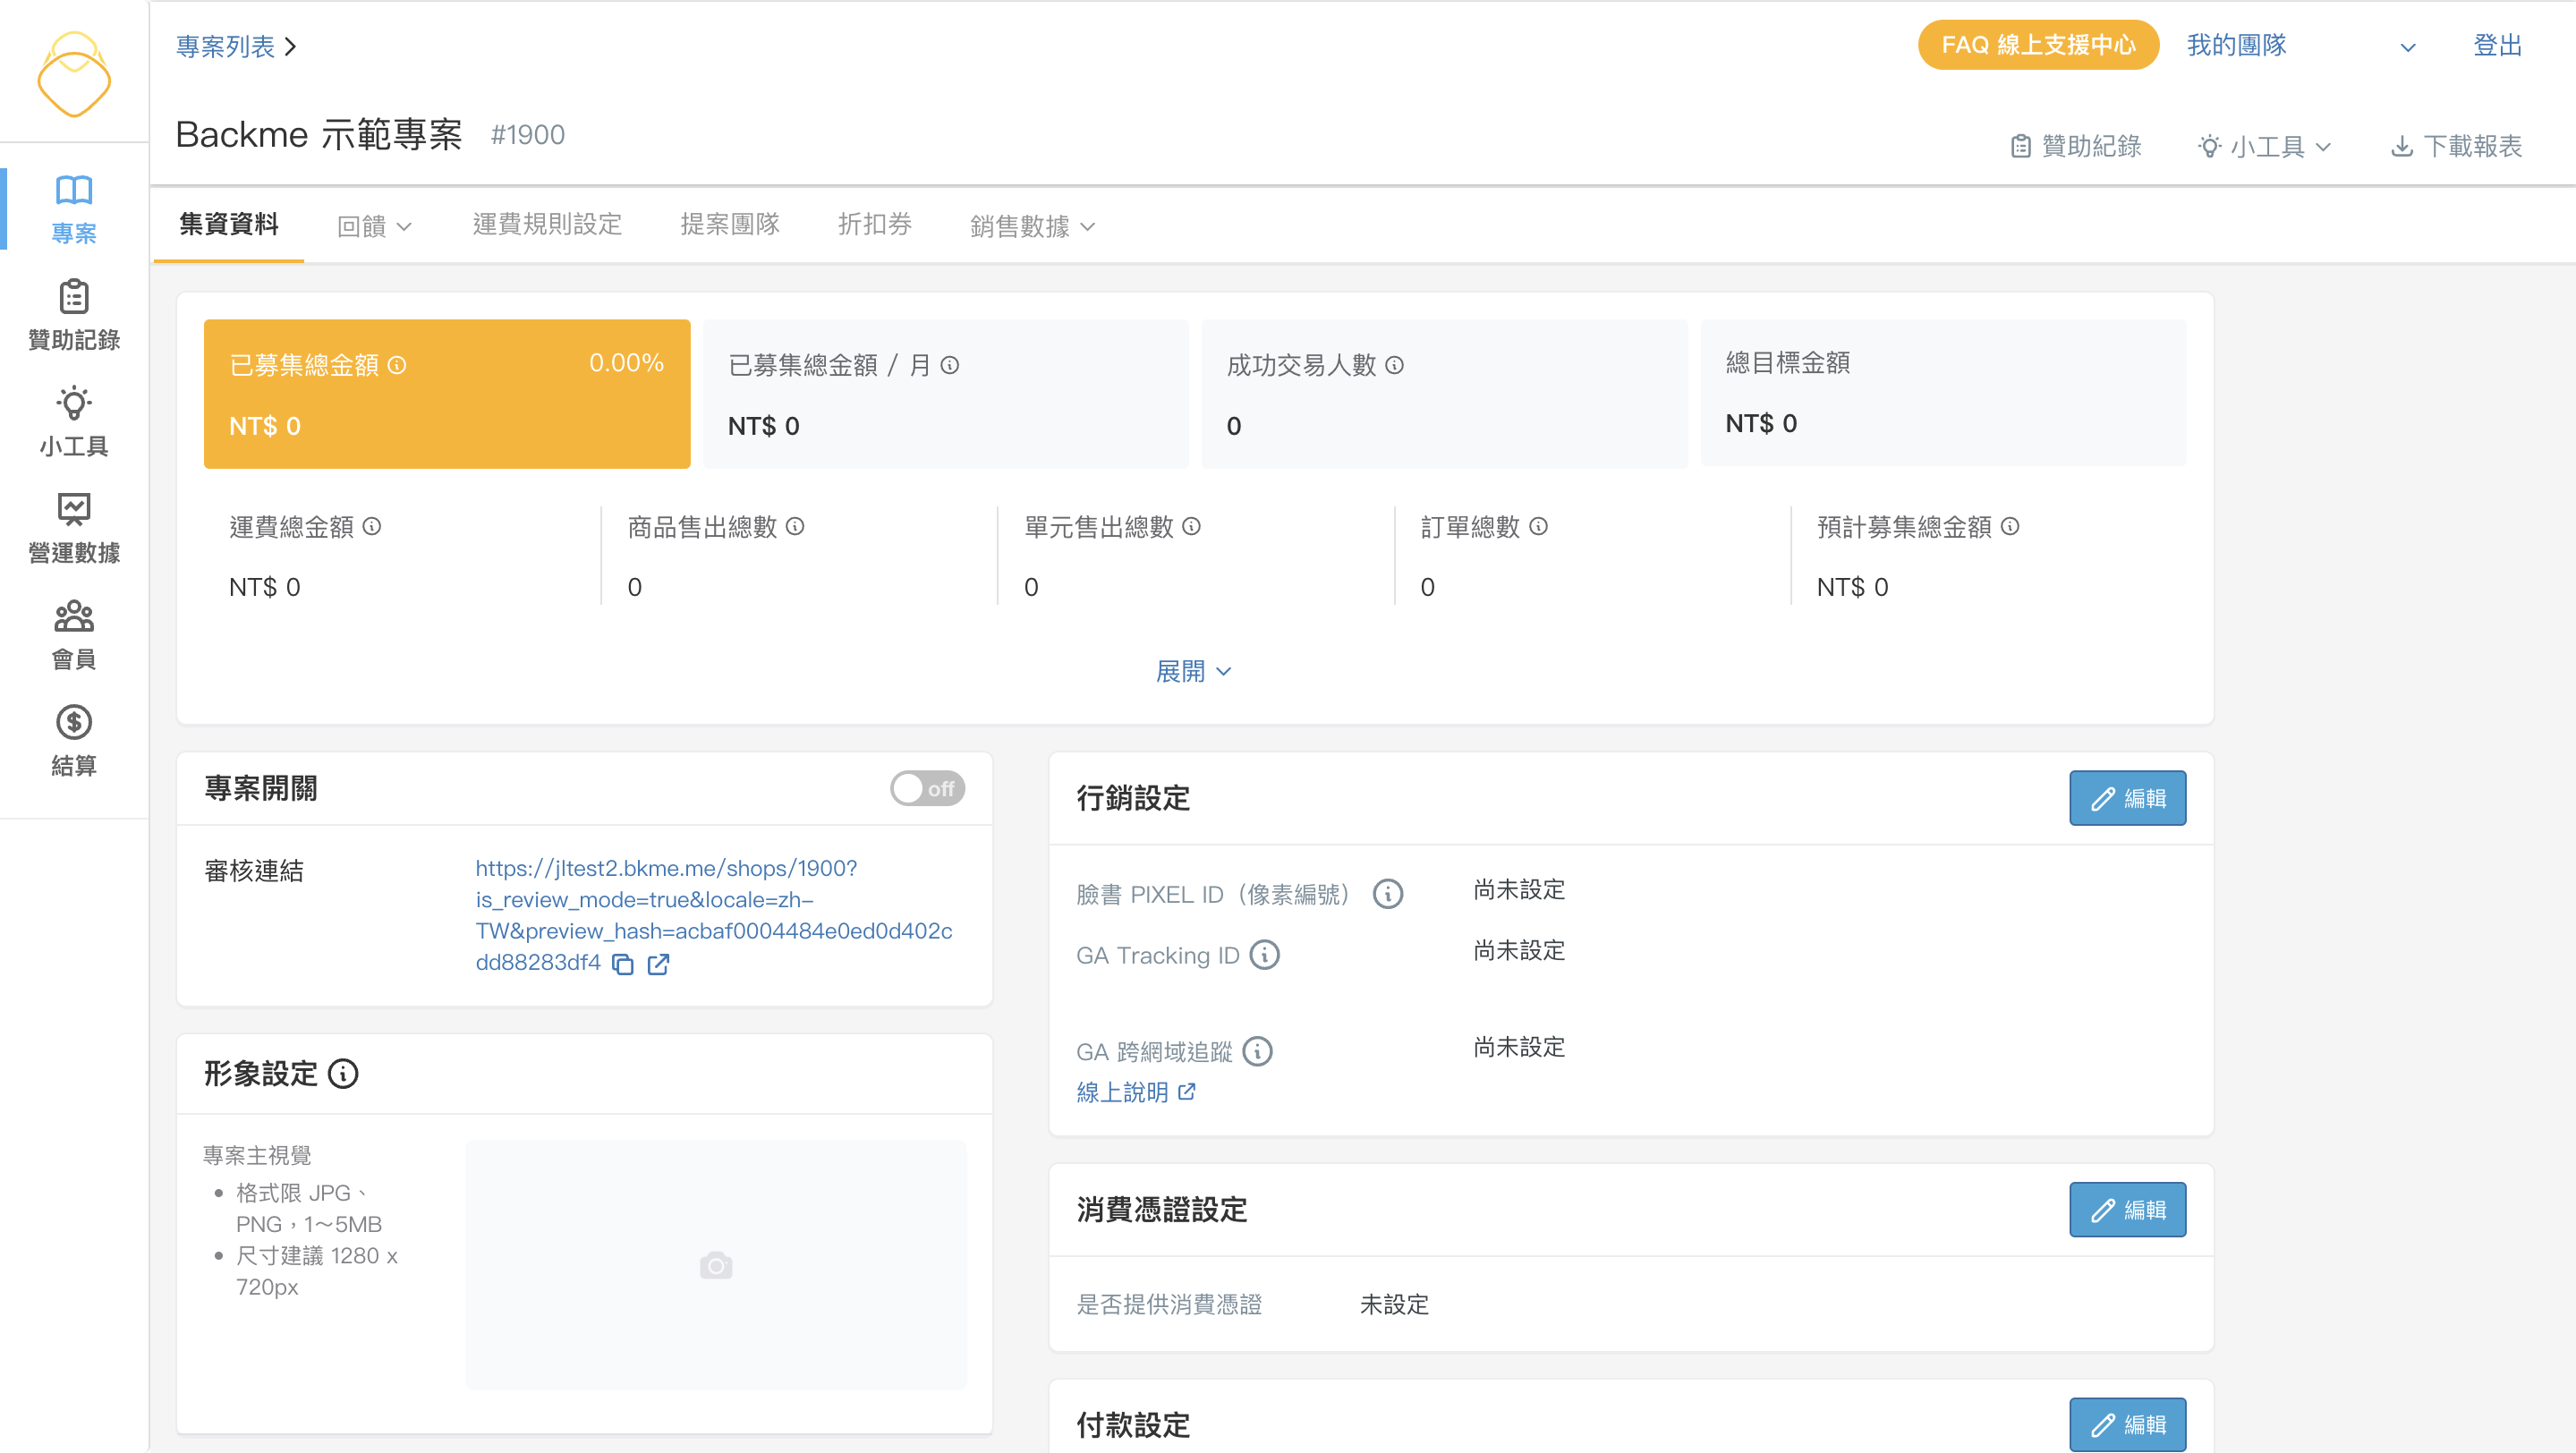The height and width of the screenshot is (1453, 2576).
Task: Click 編輯 button in 行銷設定
Action: [x=2126, y=798]
